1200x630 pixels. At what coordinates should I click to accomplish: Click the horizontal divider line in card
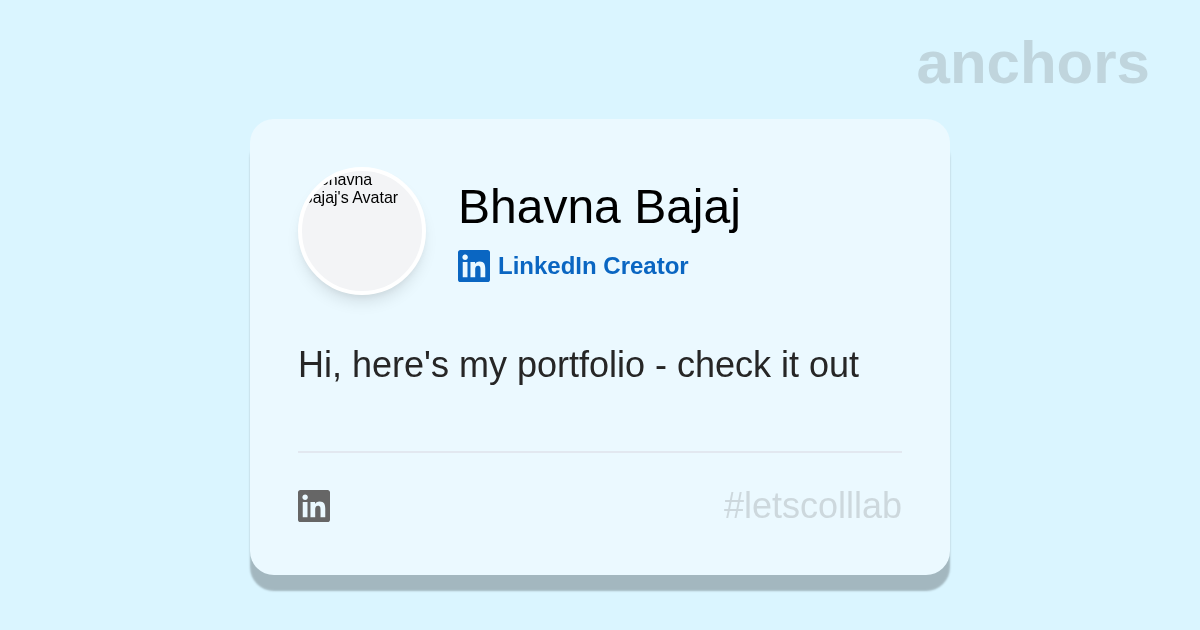[x=600, y=452]
